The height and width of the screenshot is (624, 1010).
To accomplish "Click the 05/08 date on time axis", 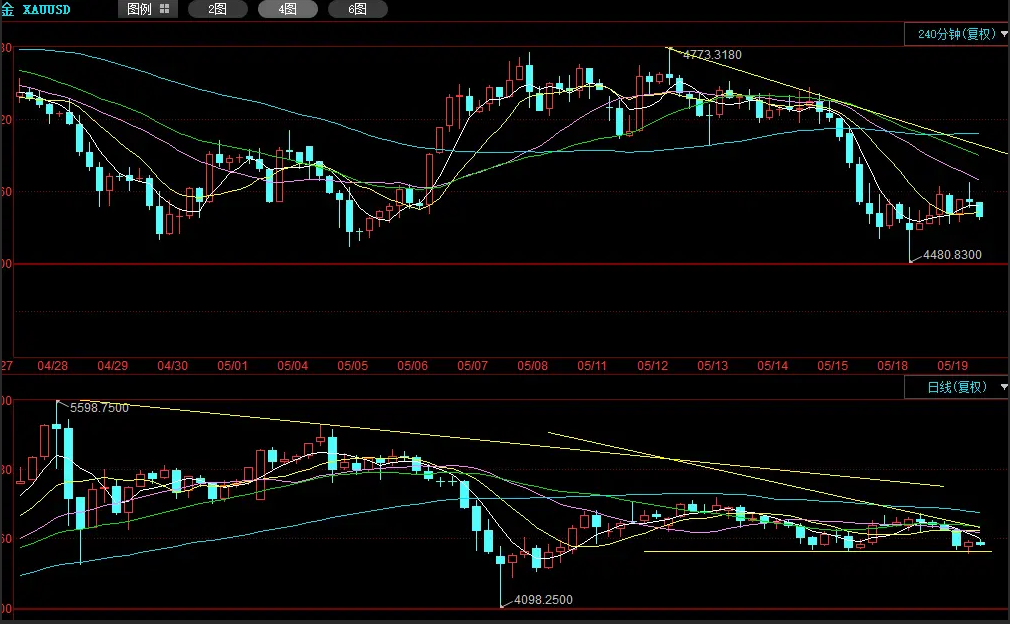I will 532,366.
